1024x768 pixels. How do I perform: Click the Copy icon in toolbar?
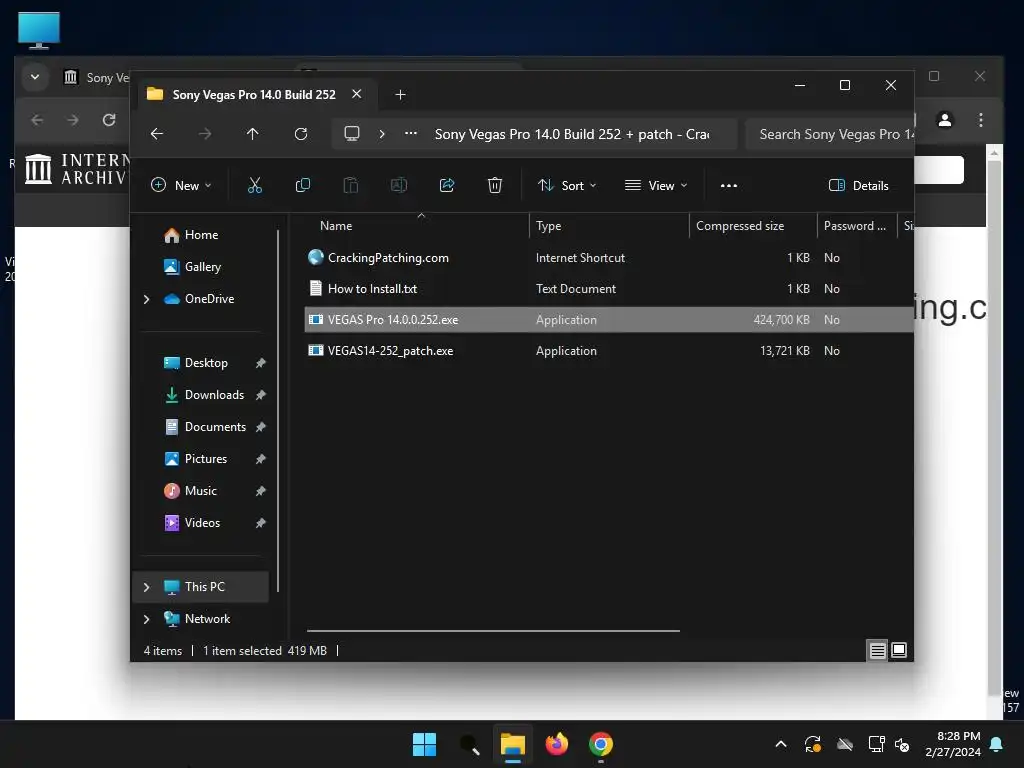click(x=302, y=185)
